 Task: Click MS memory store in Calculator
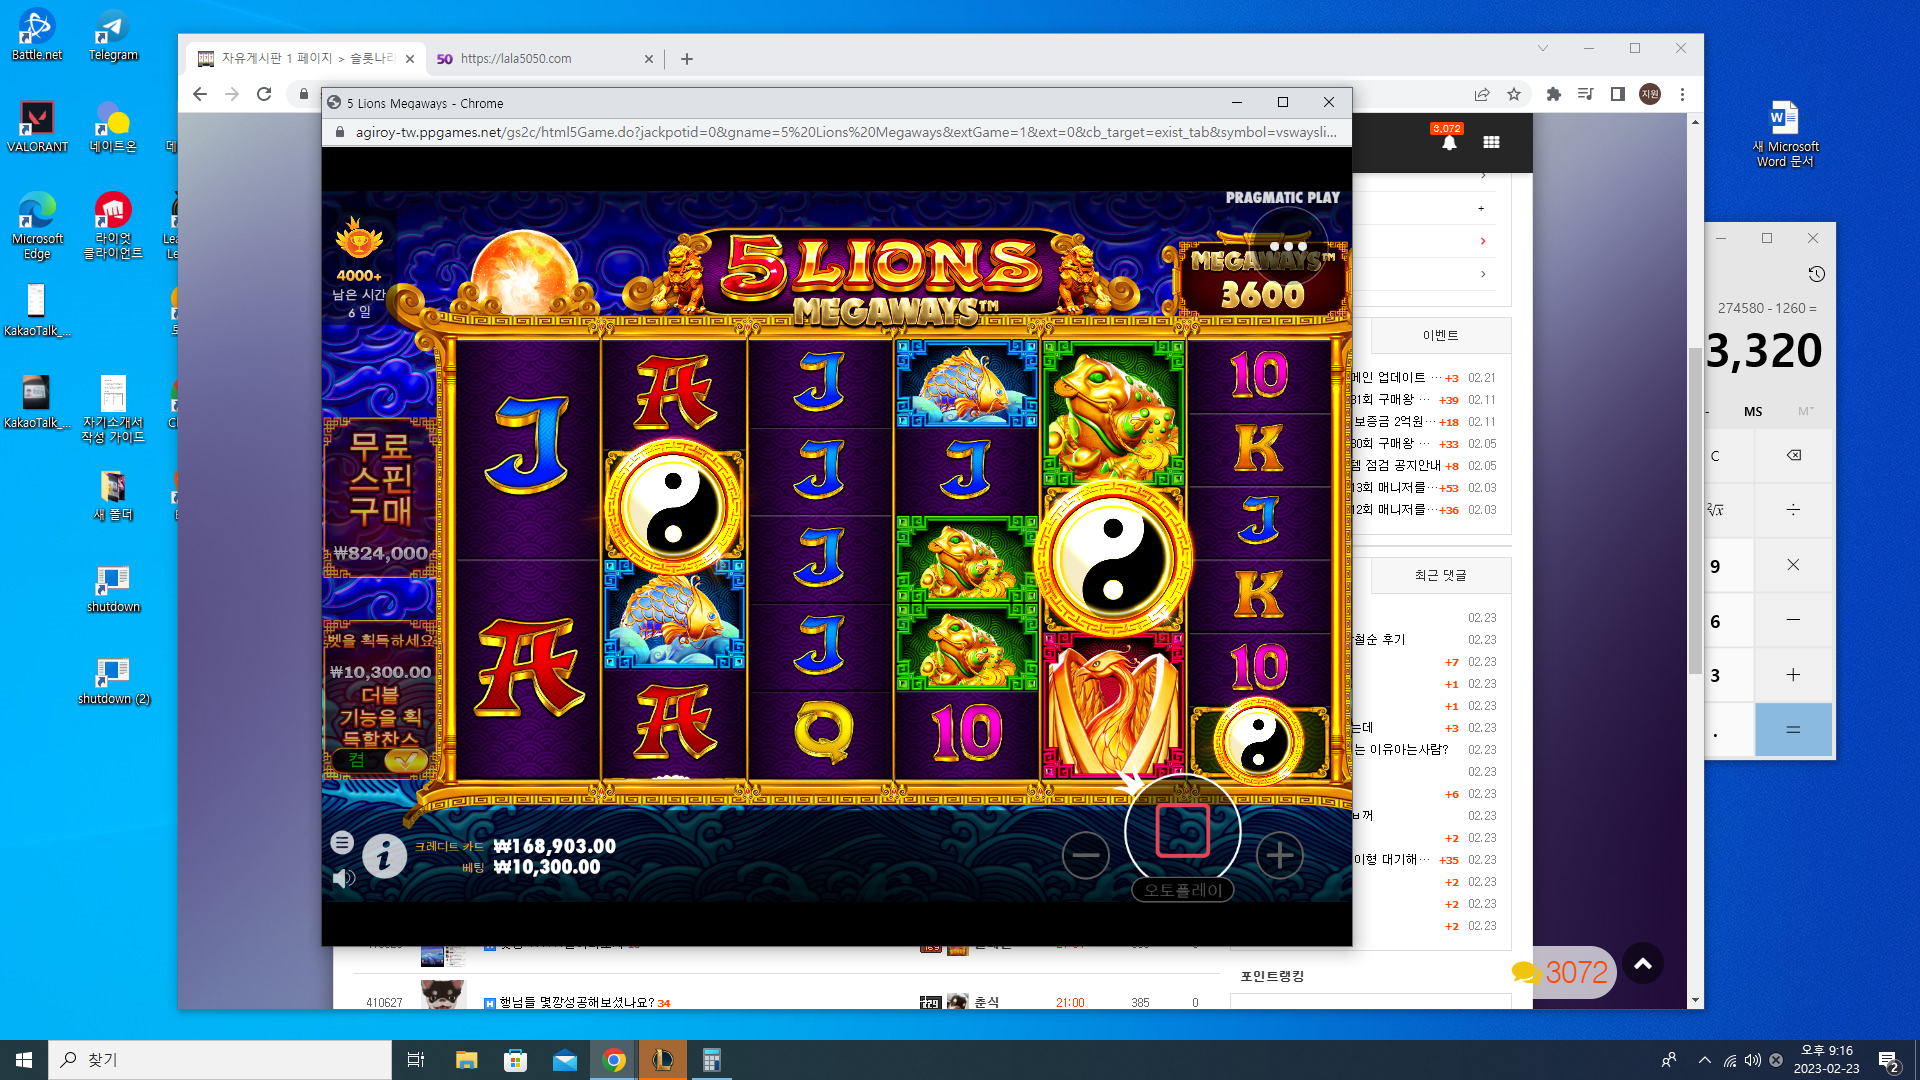[1753, 411]
